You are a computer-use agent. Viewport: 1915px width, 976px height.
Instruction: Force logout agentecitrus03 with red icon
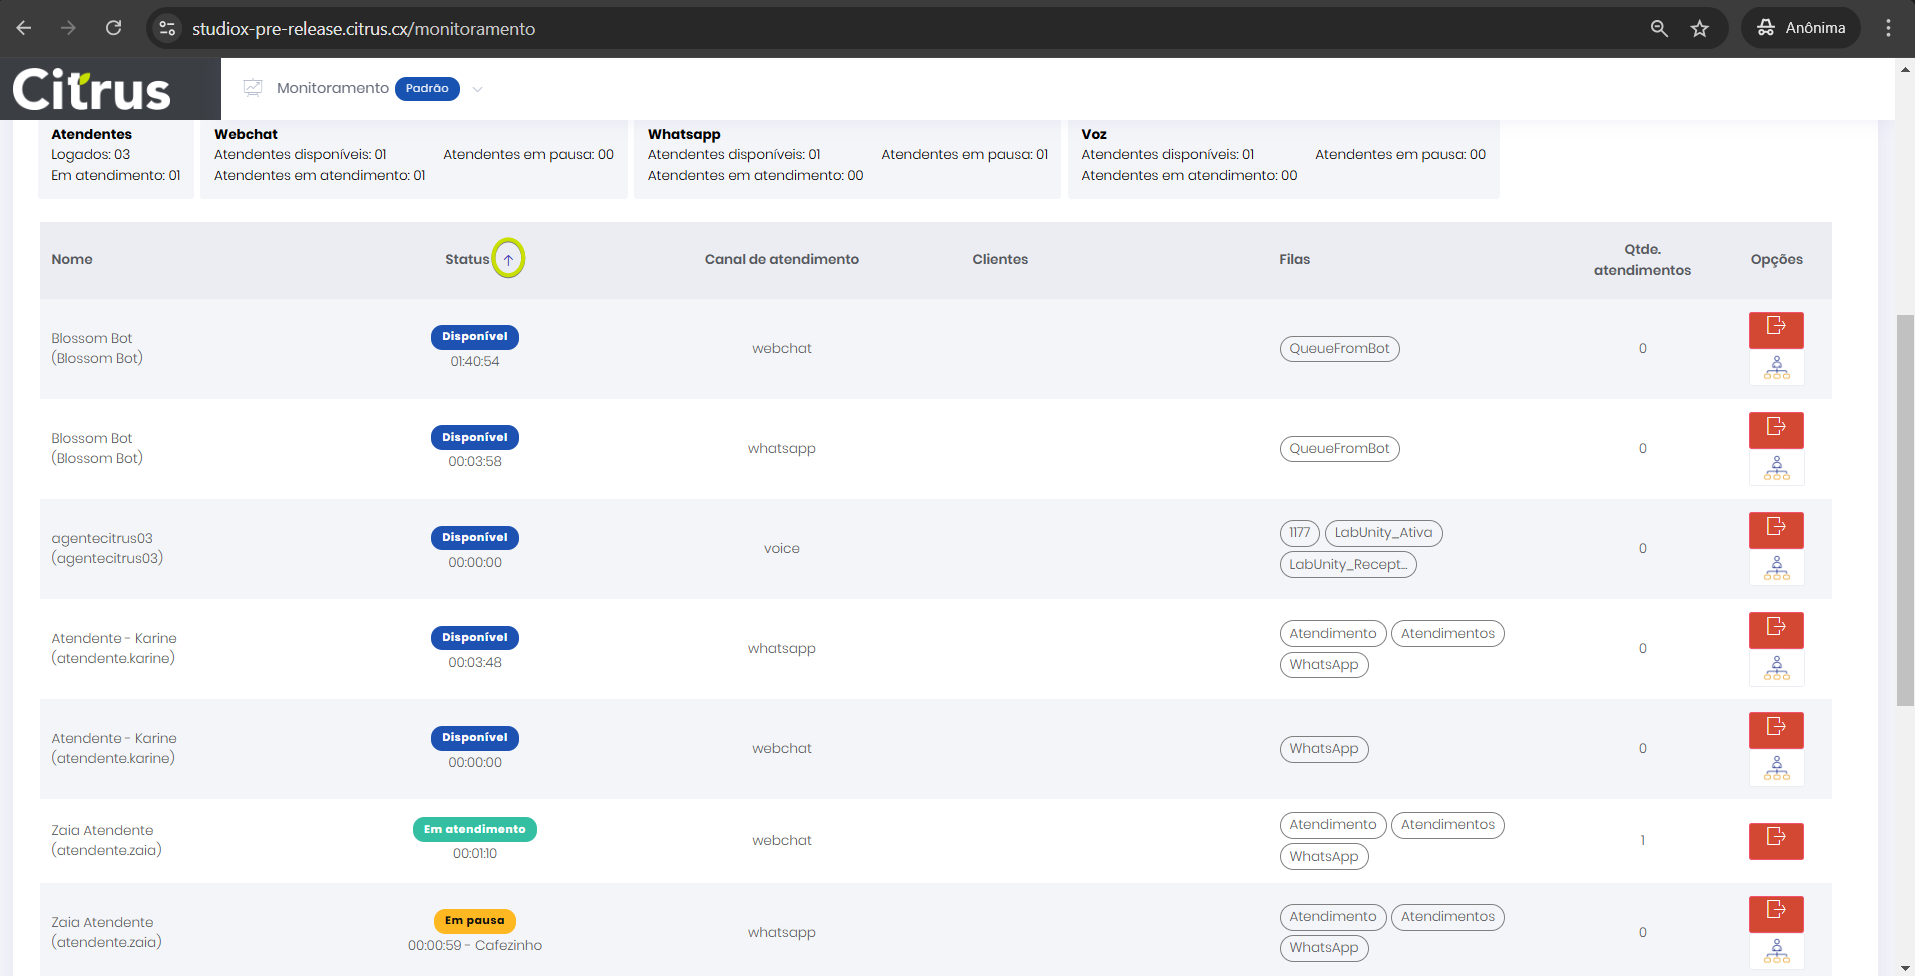[x=1776, y=529]
